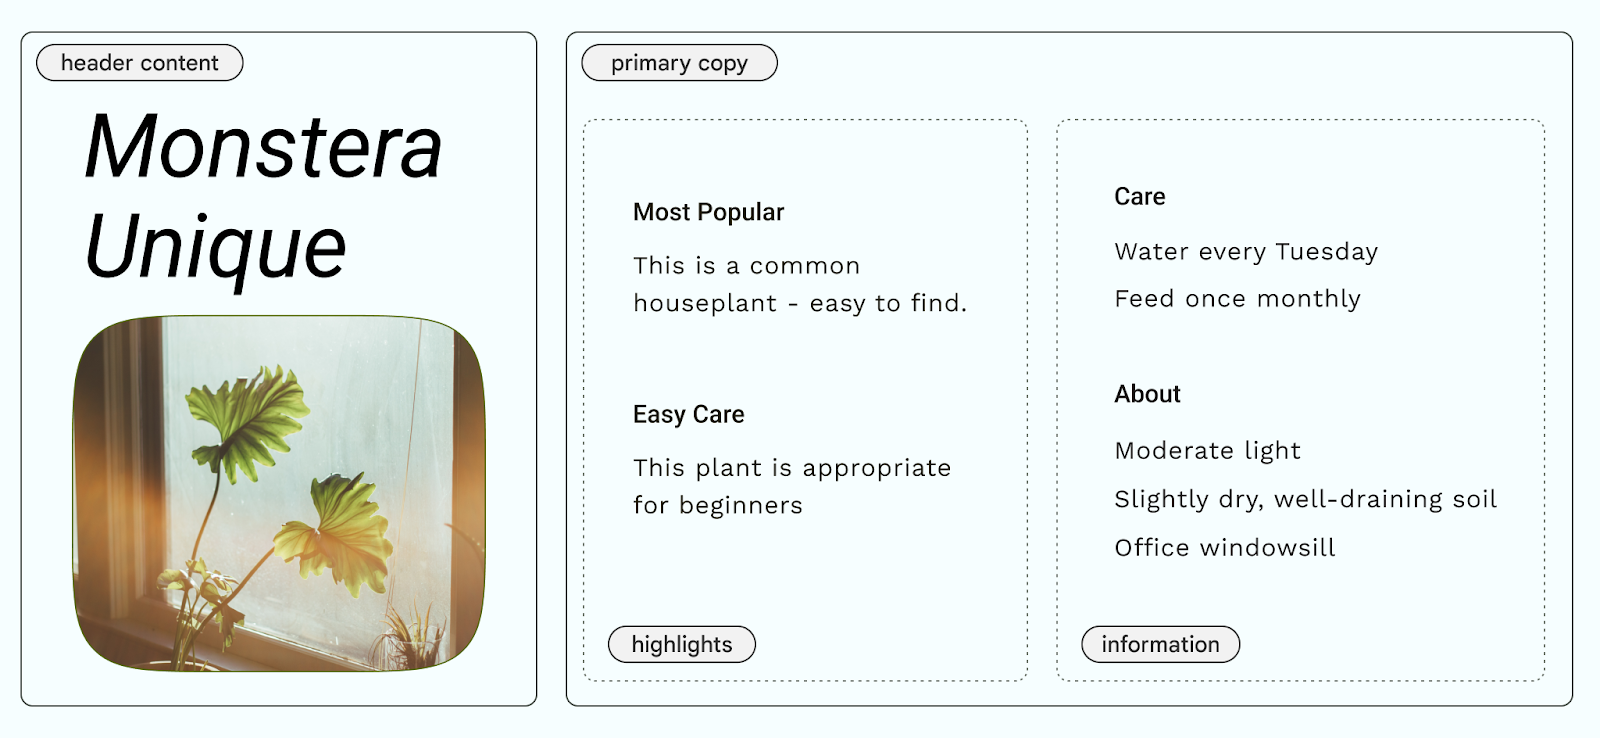The height and width of the screenshot is (738, 1600).
Task: Click the "About" heading
Action: pos(1147,394)
